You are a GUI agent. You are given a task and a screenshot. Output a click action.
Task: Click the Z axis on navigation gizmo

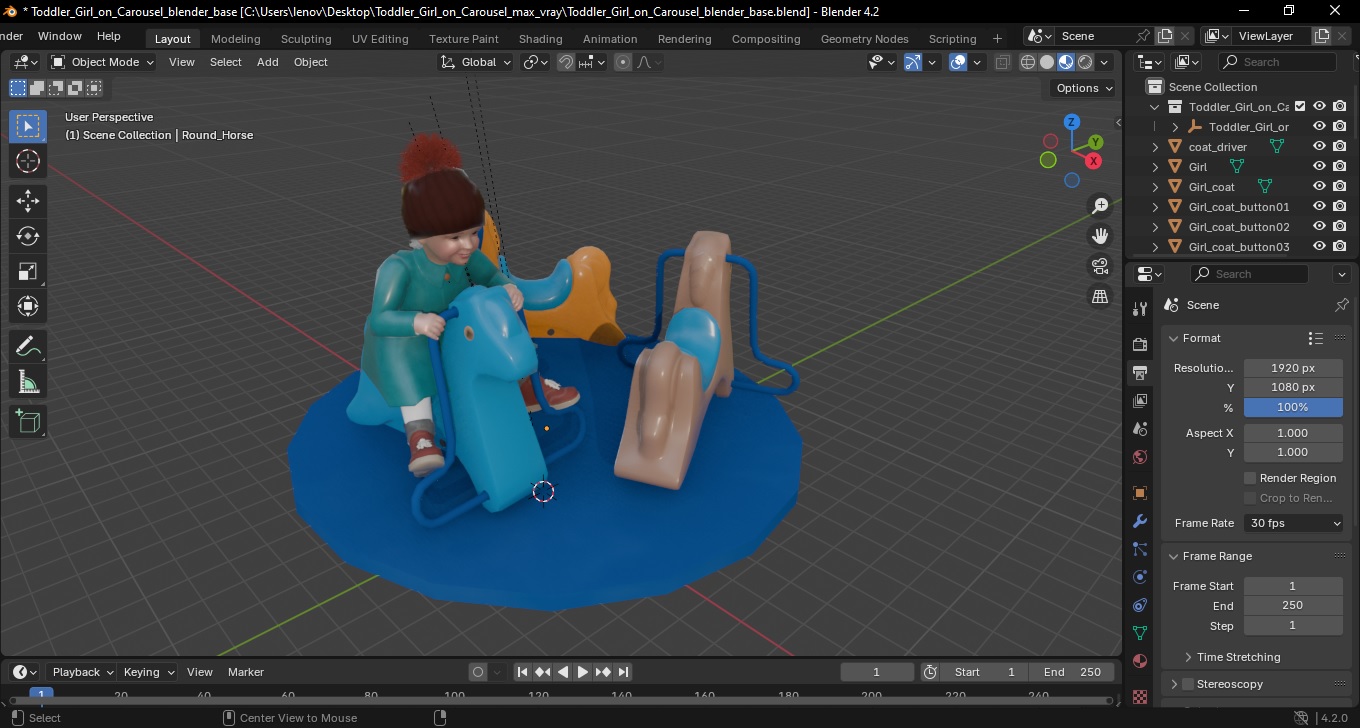pos(1071,122)
